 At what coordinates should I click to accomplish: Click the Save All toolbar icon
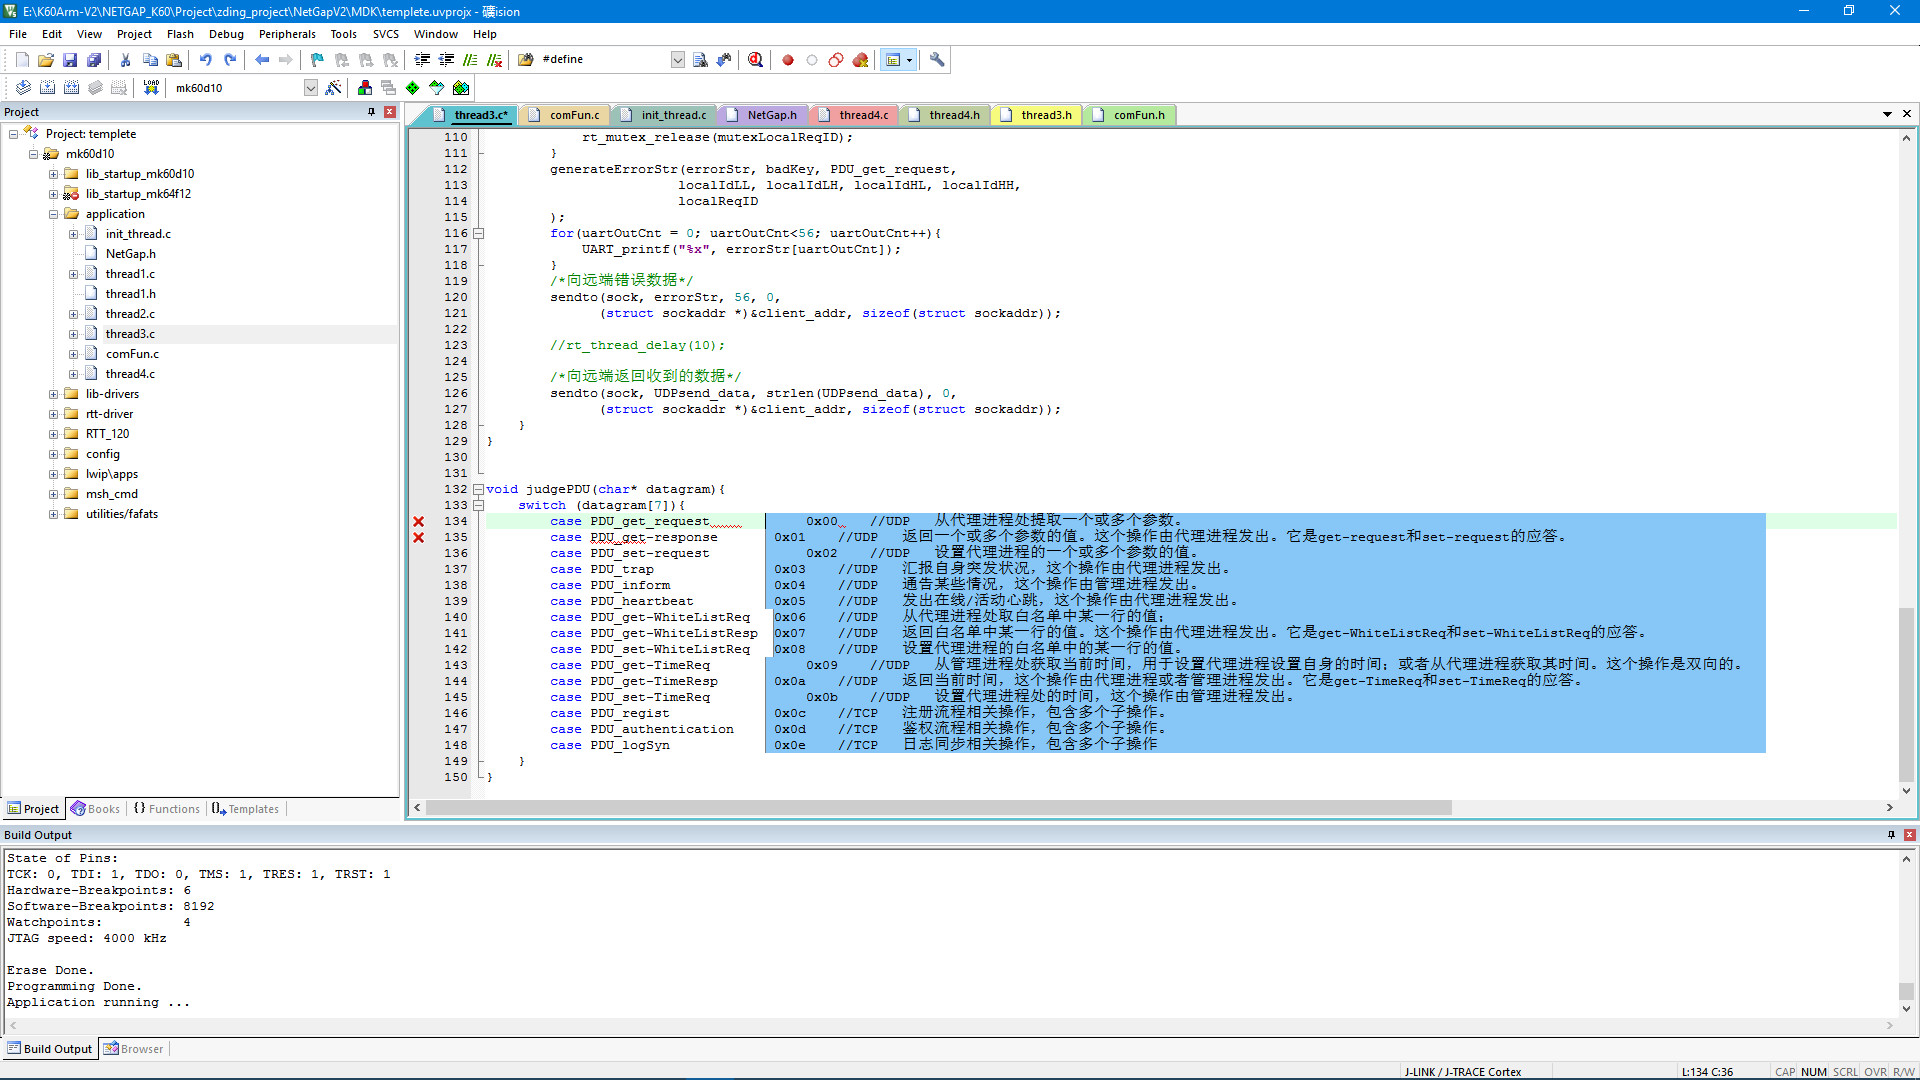(x=94, y=60)
